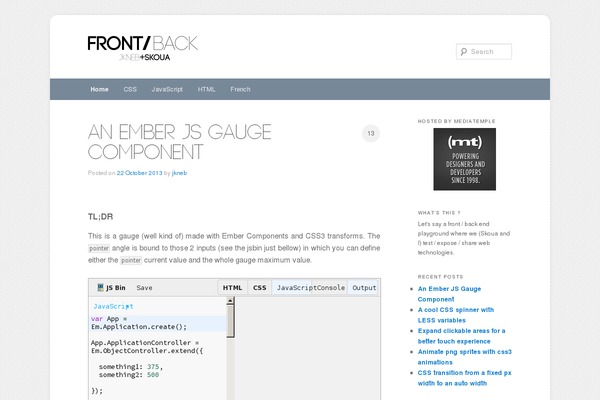The image size is (600, 400).
Task: Click the JS Bin text label
Action: click(x=116, y=288)
